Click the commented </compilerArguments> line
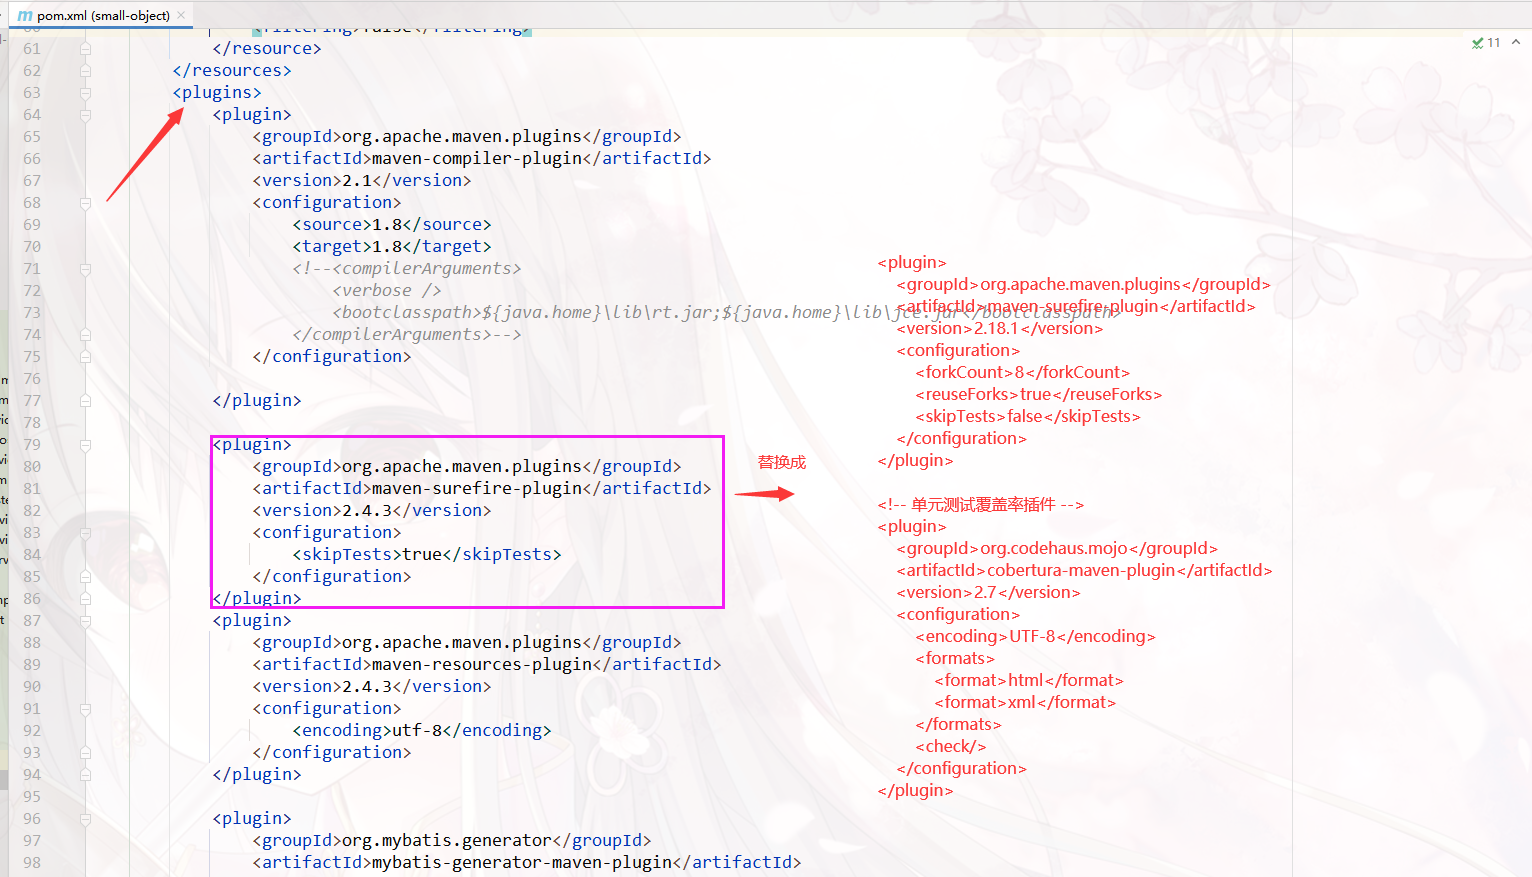The width and height of the screenshot is (1532, 877). pos(407,334)
